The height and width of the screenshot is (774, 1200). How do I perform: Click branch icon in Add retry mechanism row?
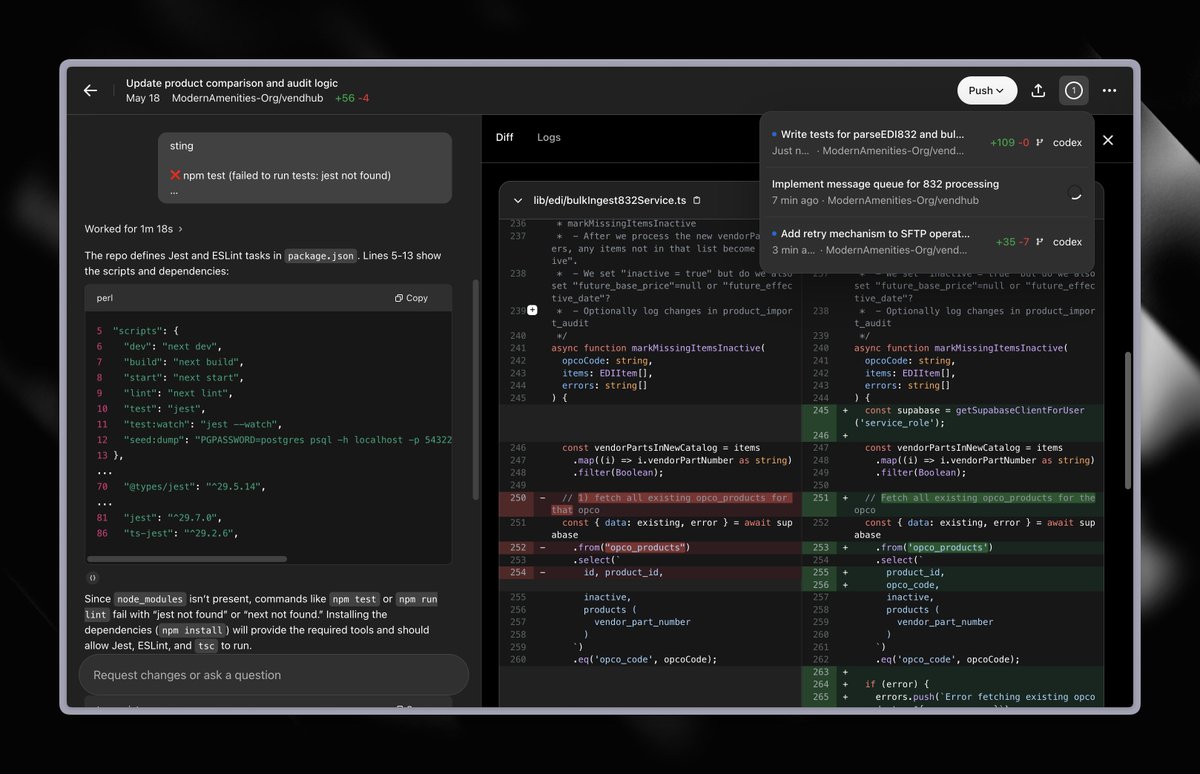click(1039, 242)
